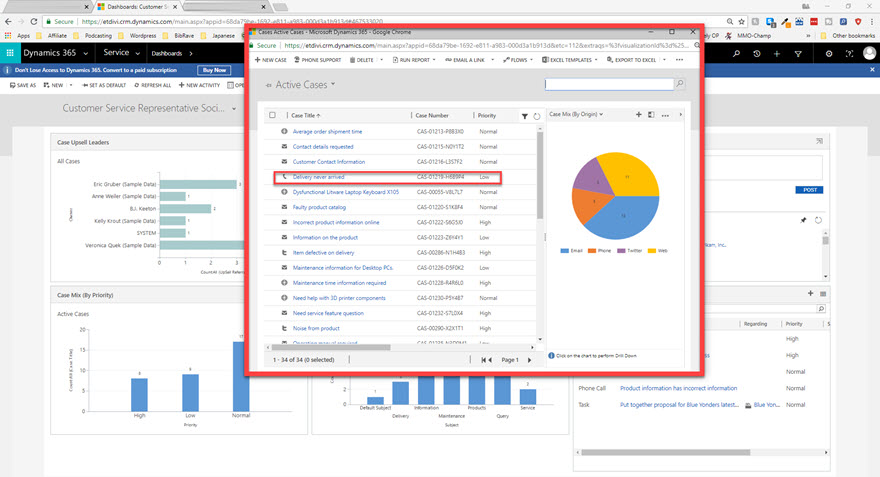This screenshot has width=880, height=477.
Task: Open Contact details requested case
Action: click(x=323, y=147)
